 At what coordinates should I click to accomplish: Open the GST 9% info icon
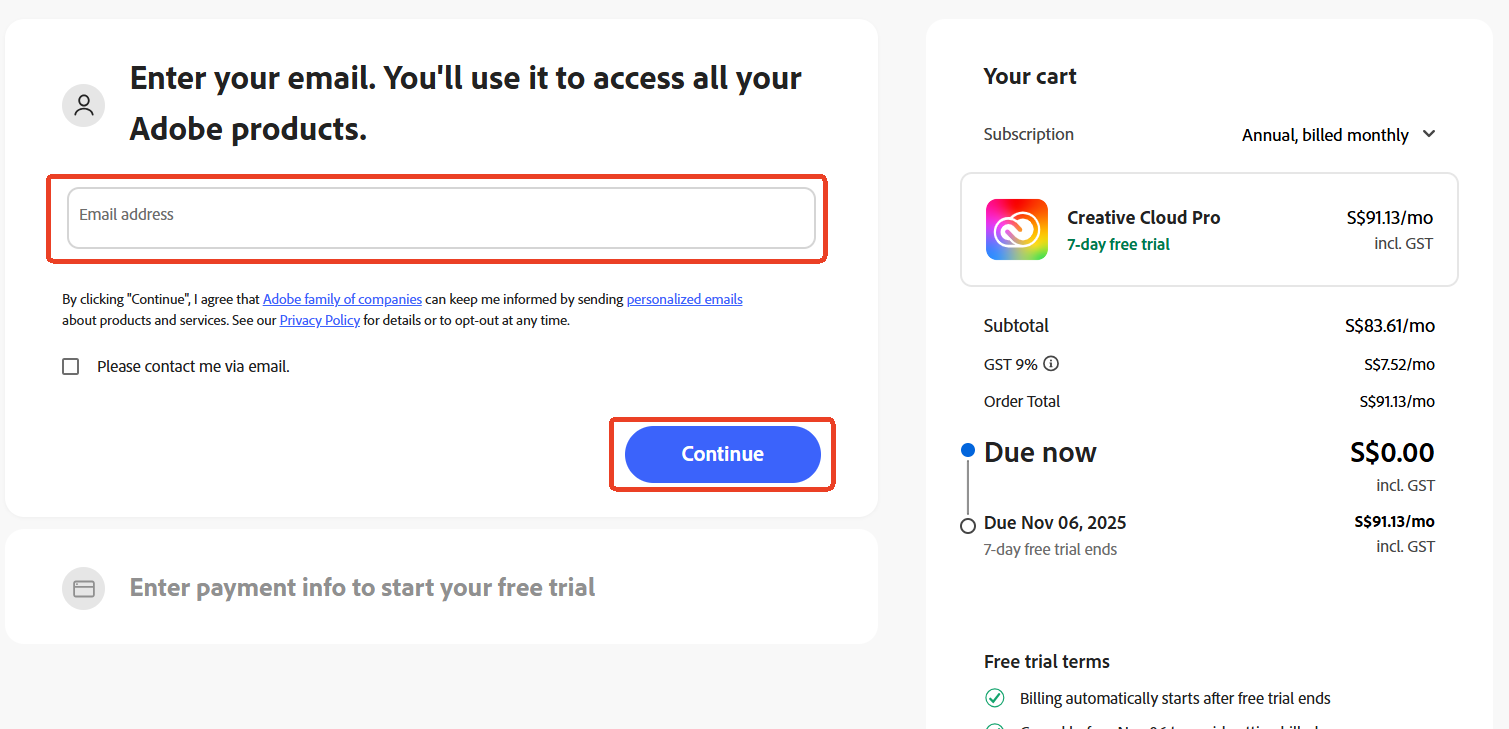[1051, 364]
